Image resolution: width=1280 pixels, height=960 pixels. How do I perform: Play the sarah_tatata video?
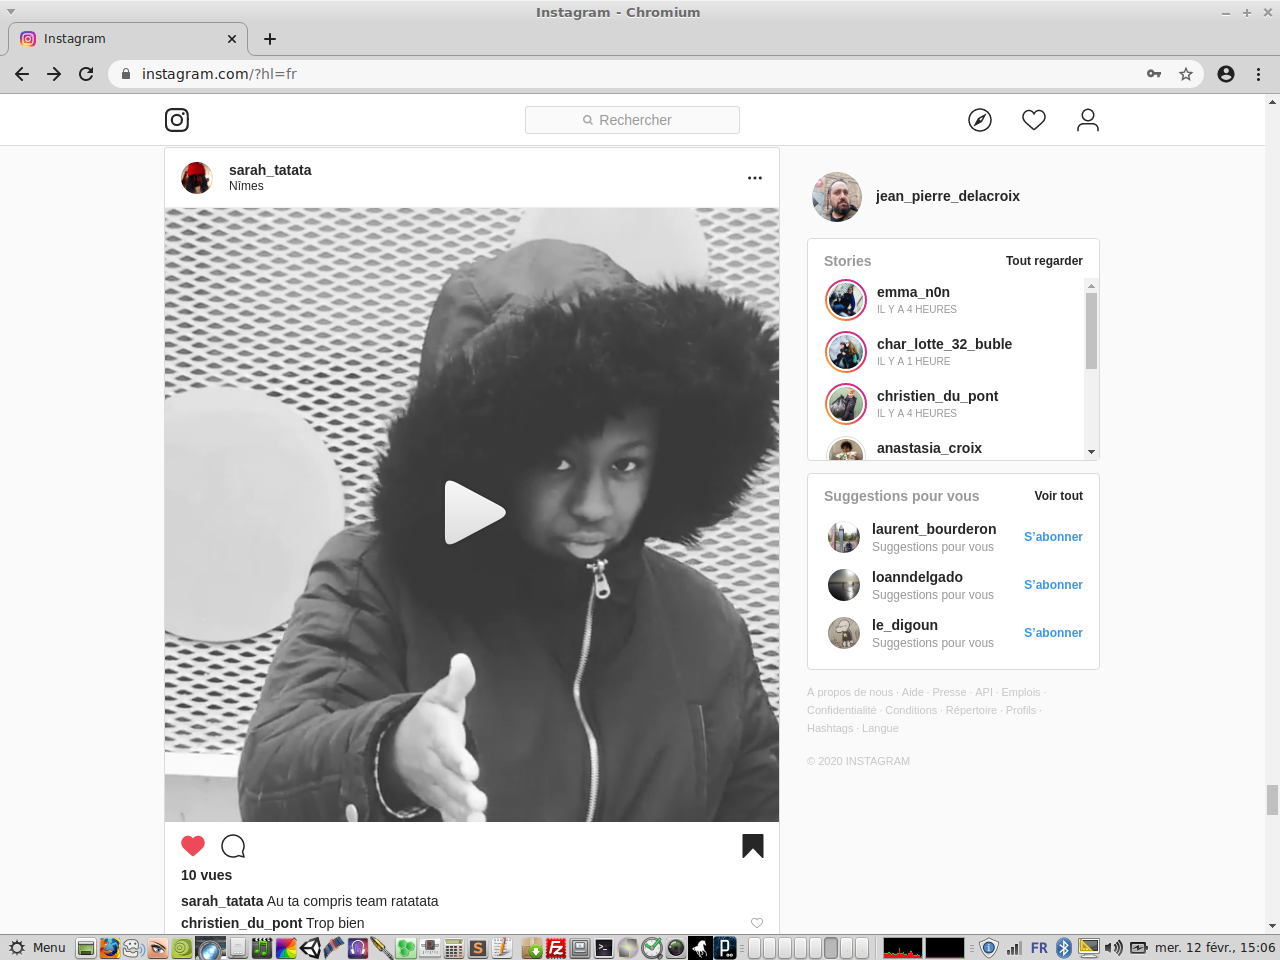pos(473,513)
